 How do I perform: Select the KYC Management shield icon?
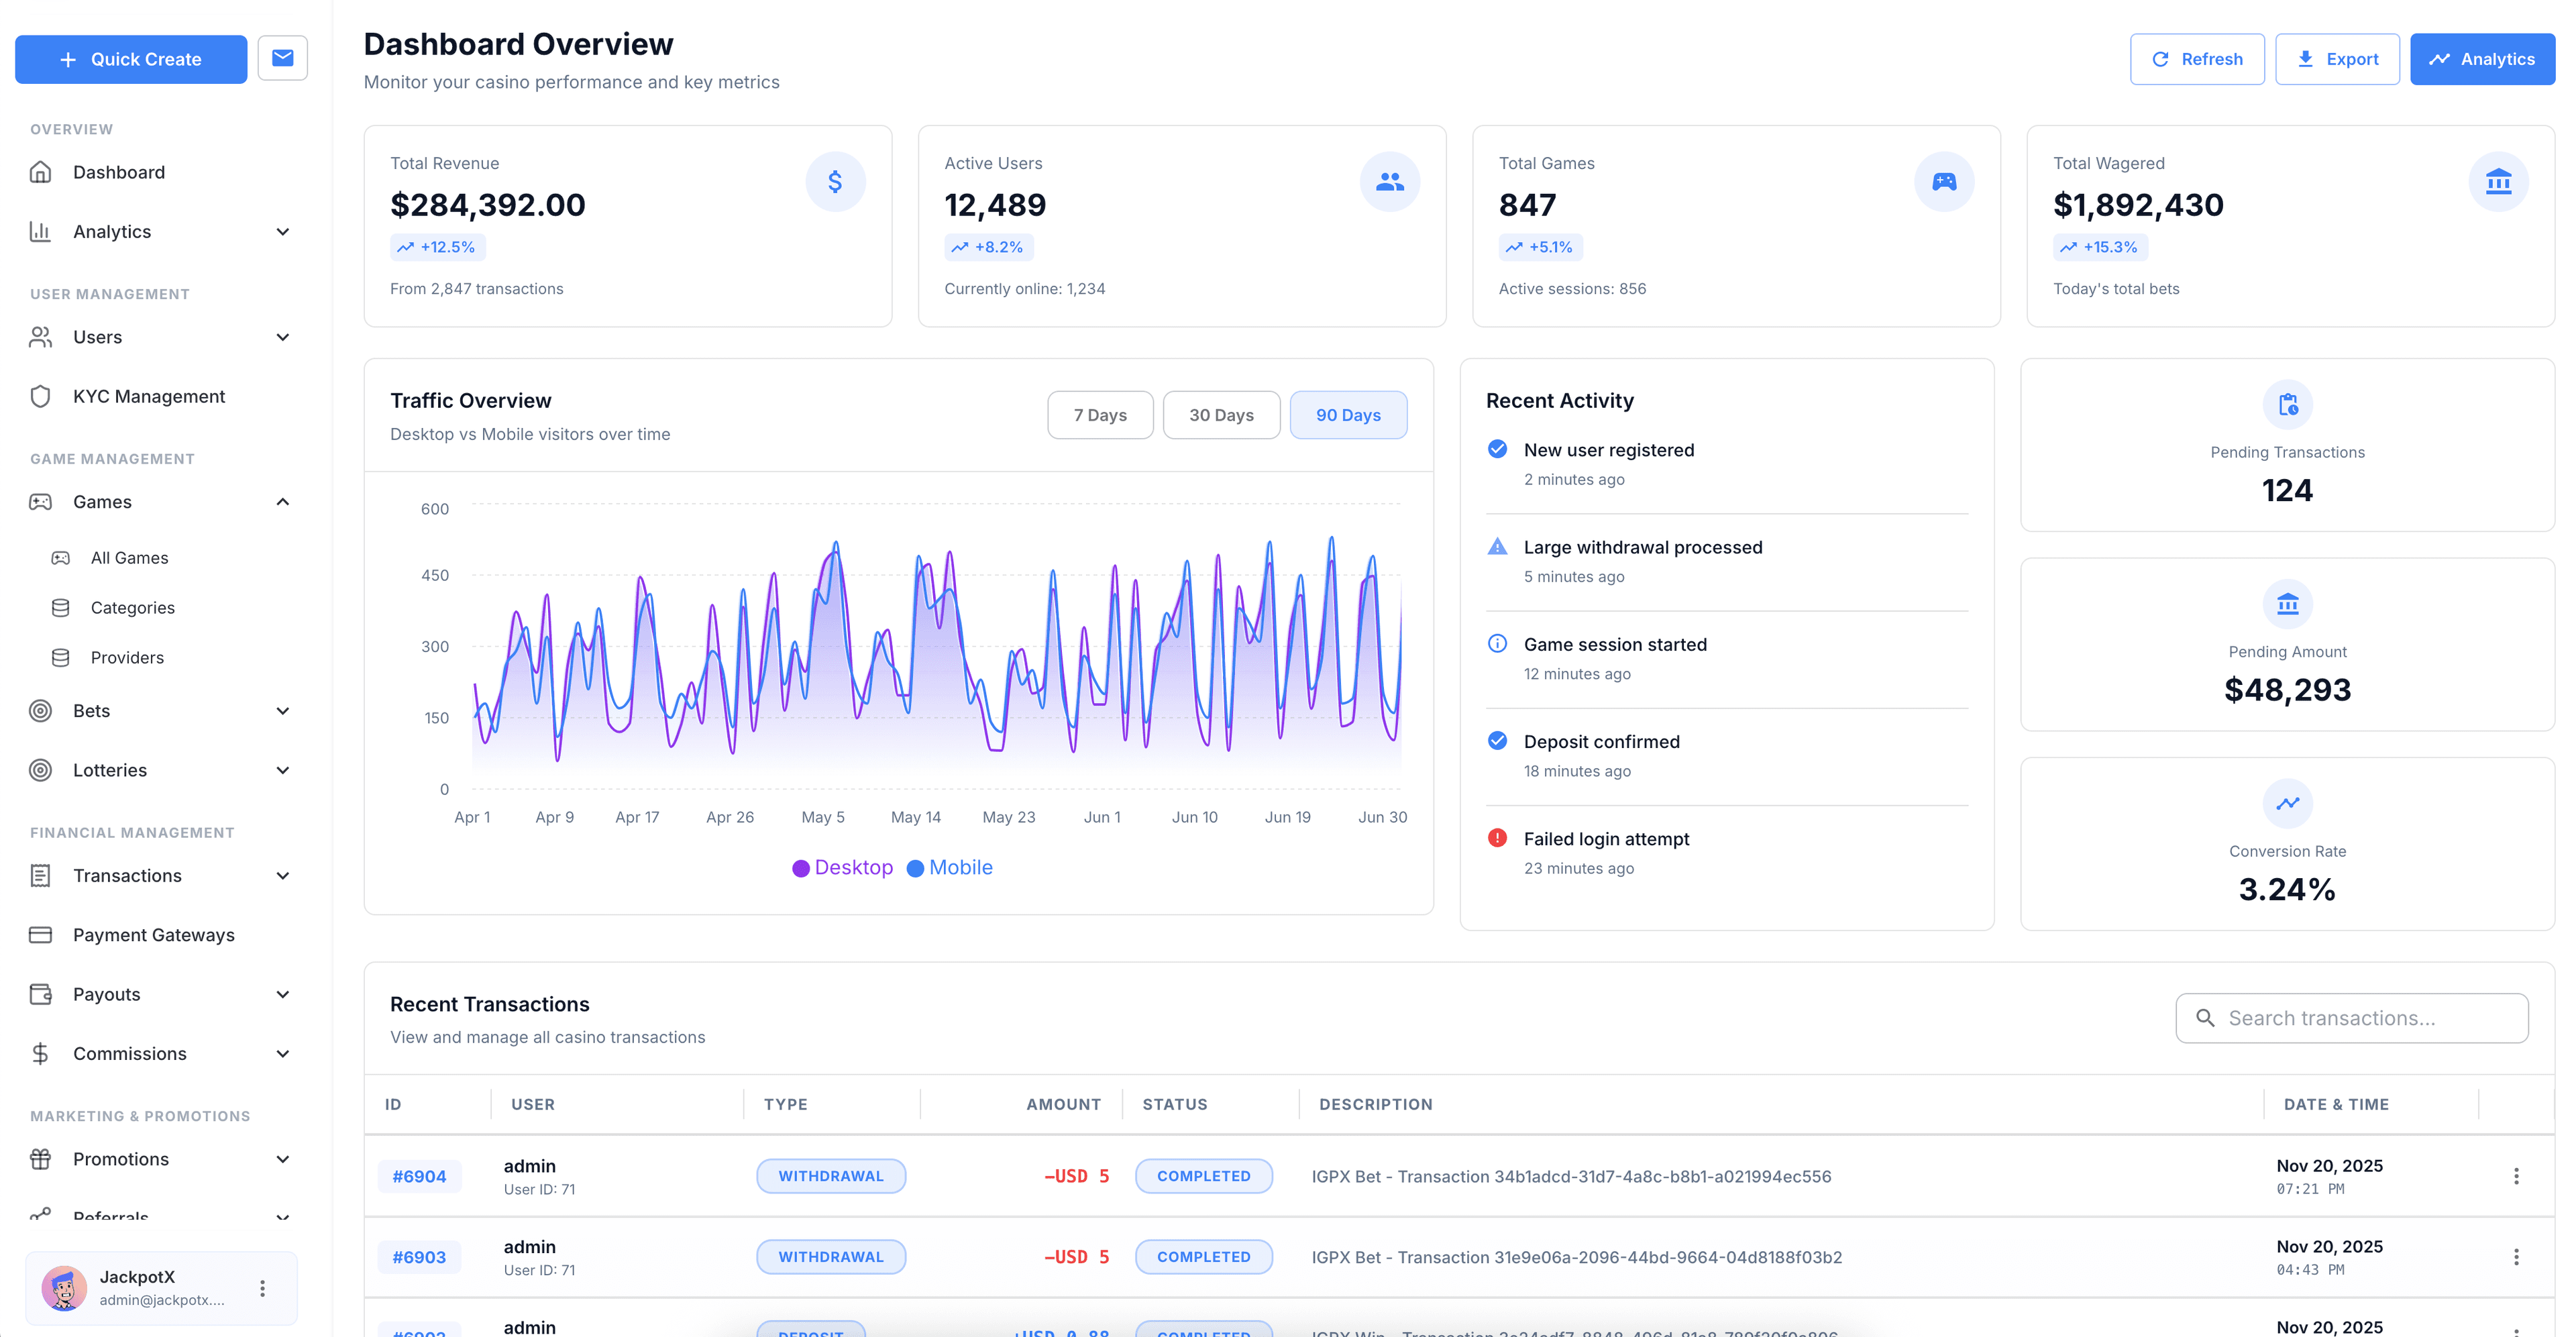(40, 396)
